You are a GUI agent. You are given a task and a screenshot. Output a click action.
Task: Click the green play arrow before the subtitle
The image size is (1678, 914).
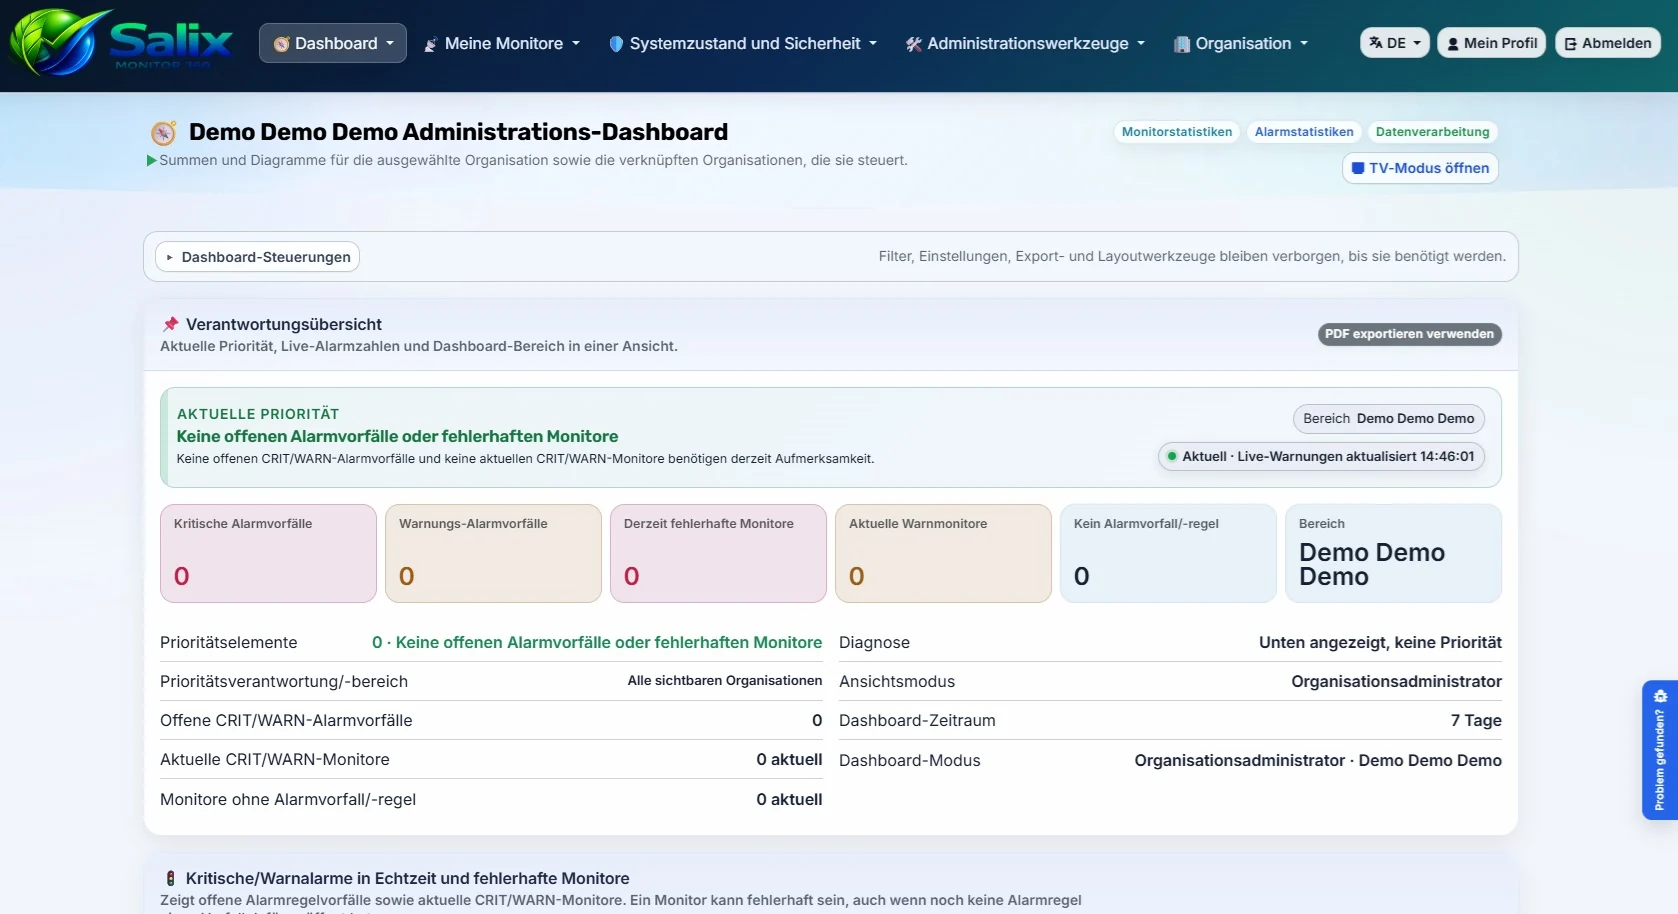152,160
